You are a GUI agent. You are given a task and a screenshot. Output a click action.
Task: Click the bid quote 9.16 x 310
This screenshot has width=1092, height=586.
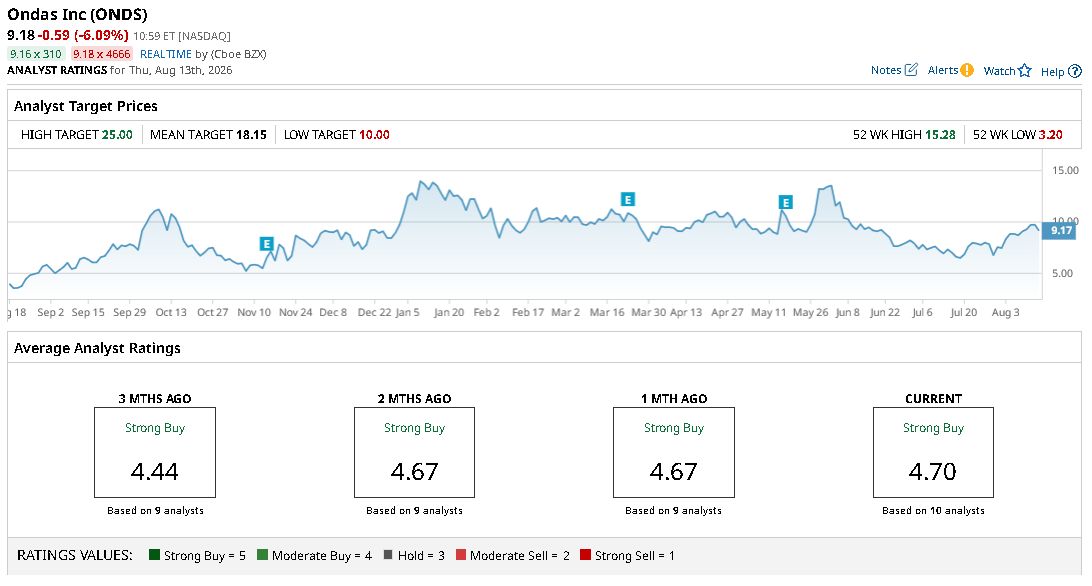click(x=36, y=54)
